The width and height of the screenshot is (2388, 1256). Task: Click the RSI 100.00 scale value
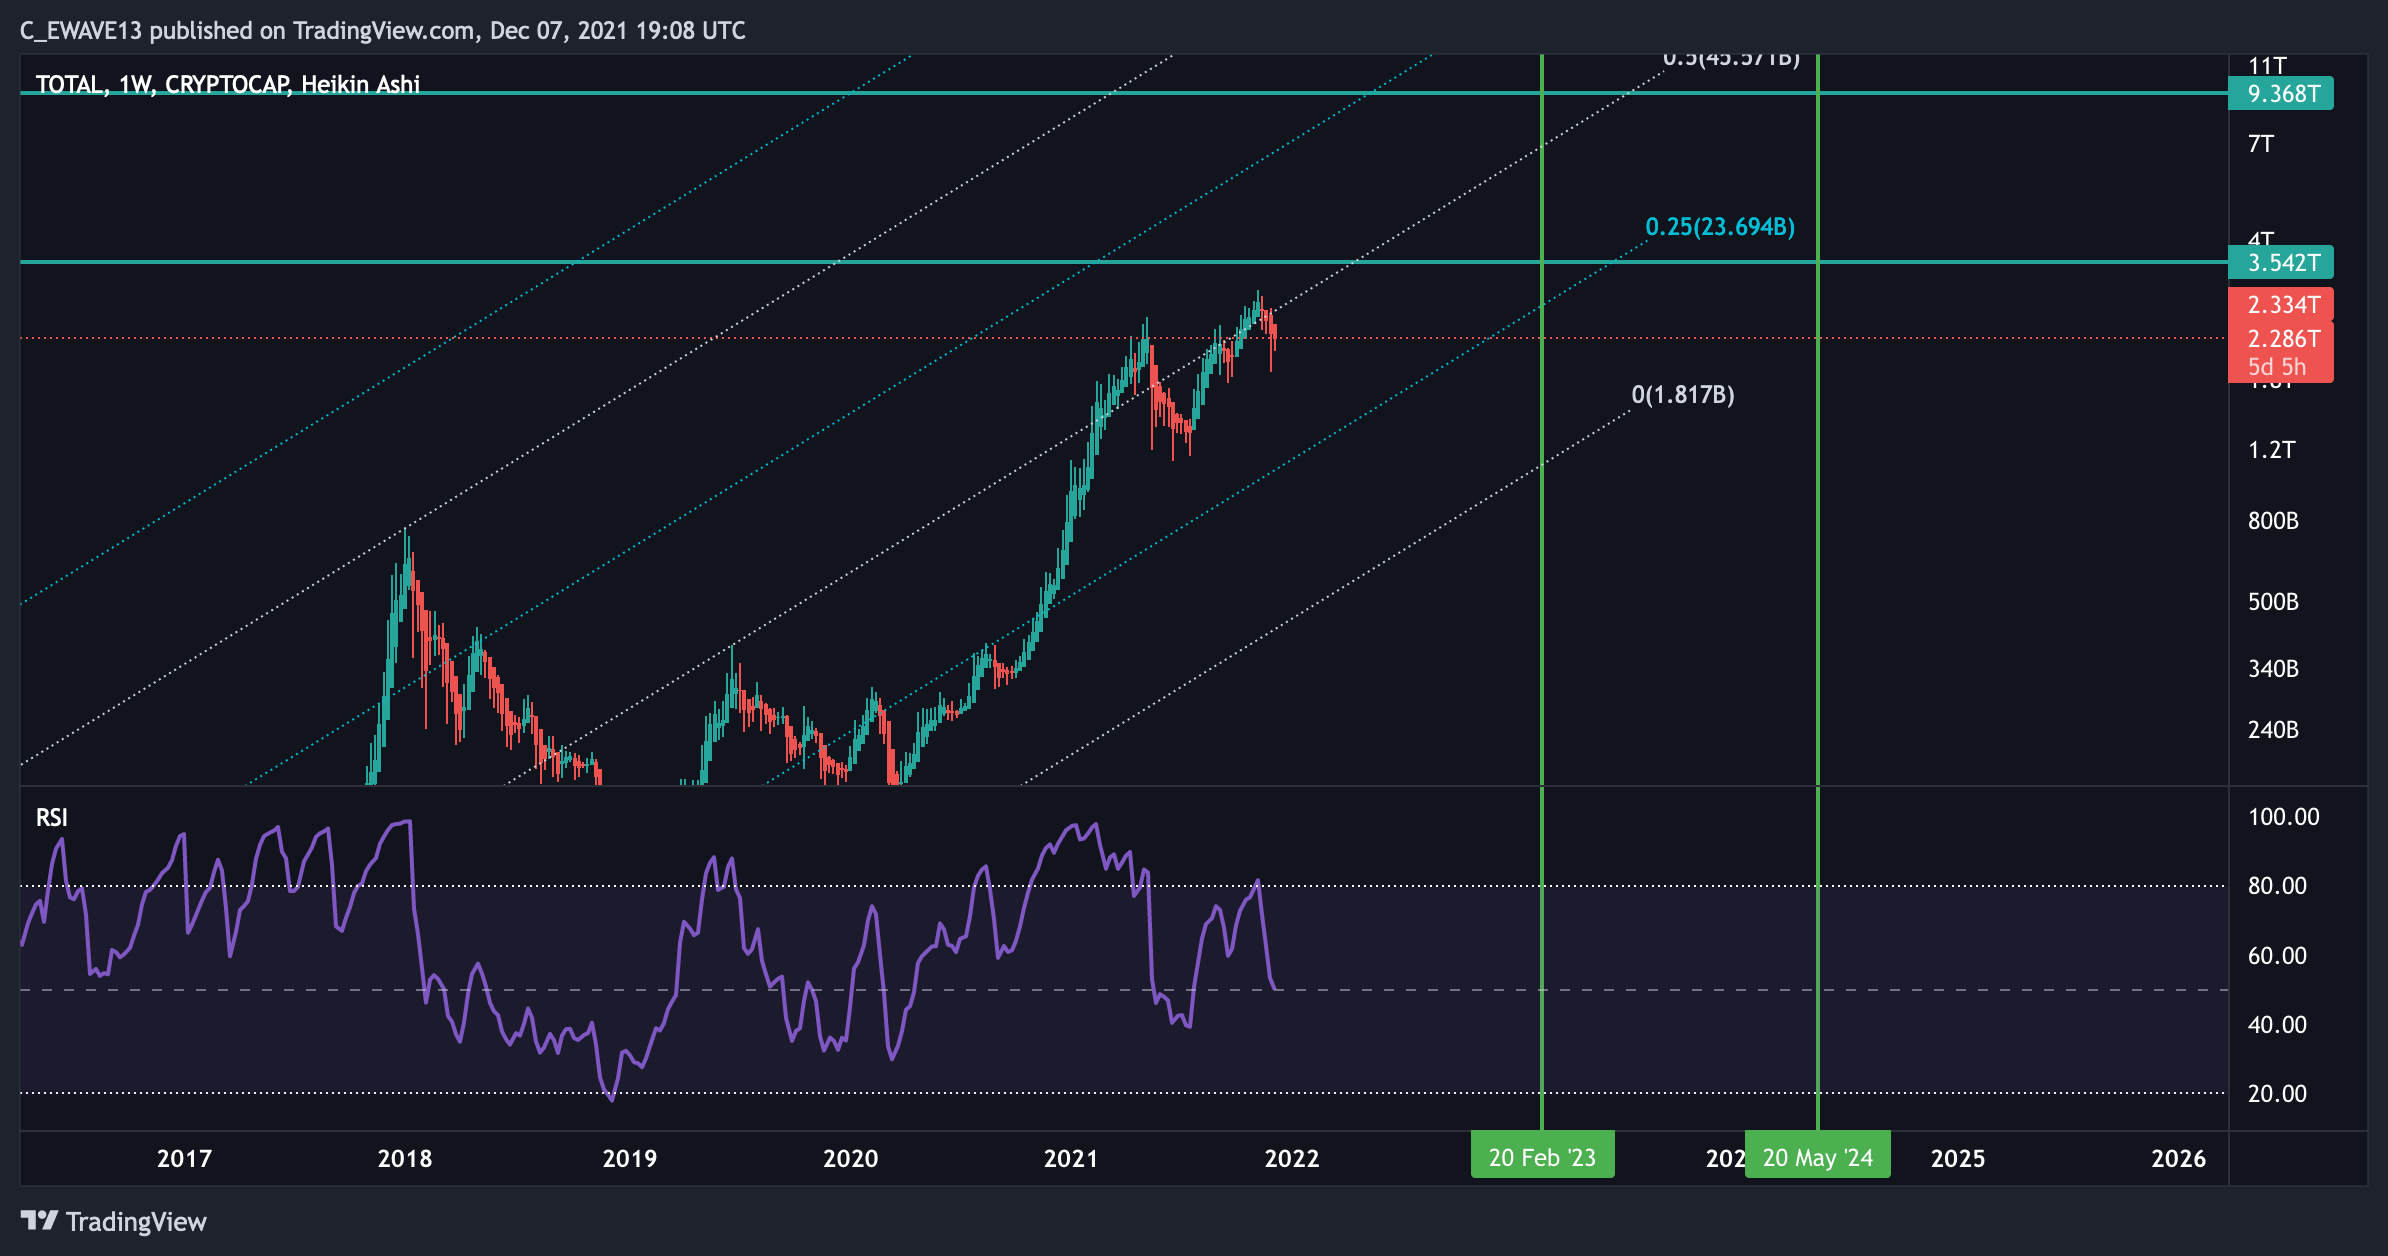[x=2284, y=817]
